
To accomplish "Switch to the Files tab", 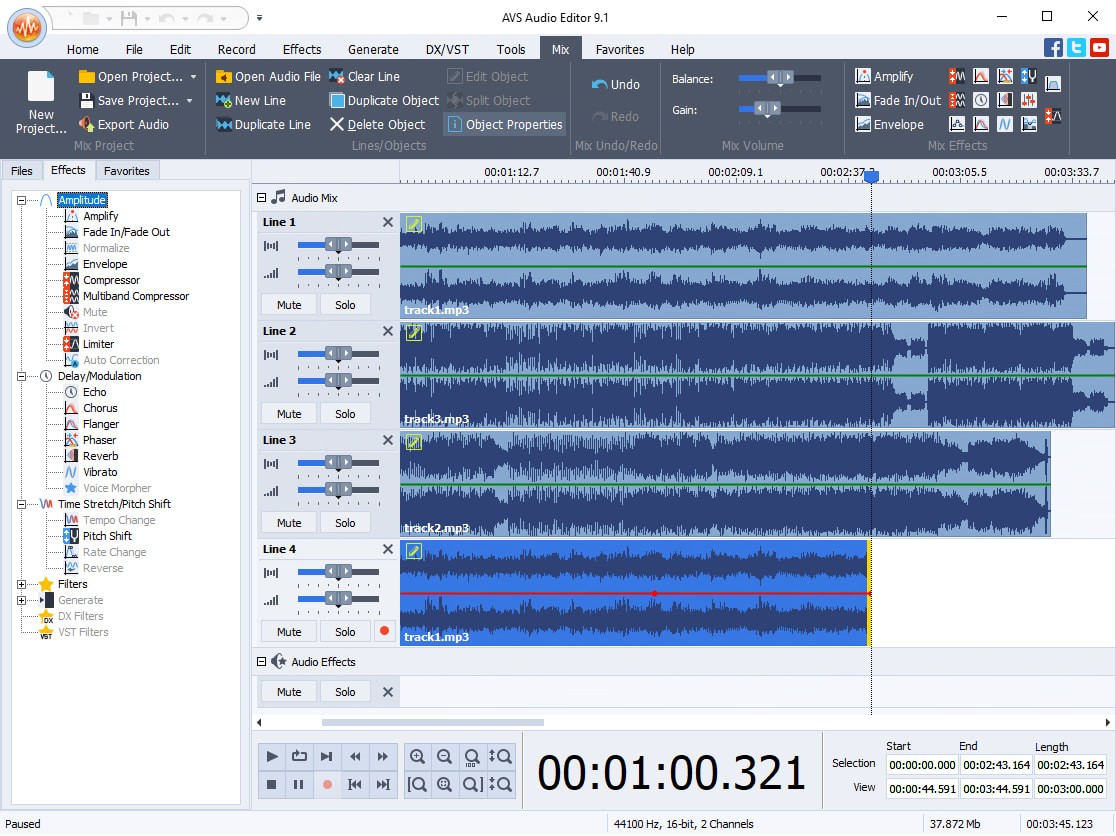I will (21, 170).
